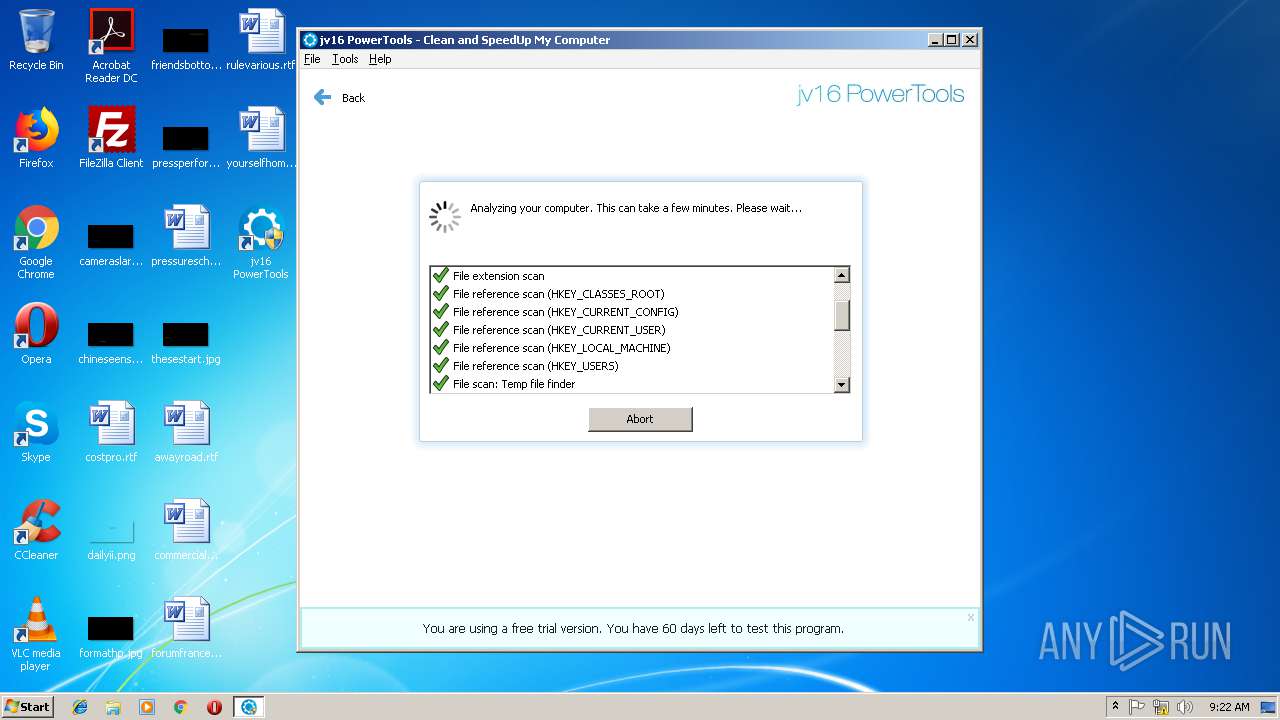Select commercial document desktop file
Viewport: 1280px width, 720px height.
click(186, 530)
